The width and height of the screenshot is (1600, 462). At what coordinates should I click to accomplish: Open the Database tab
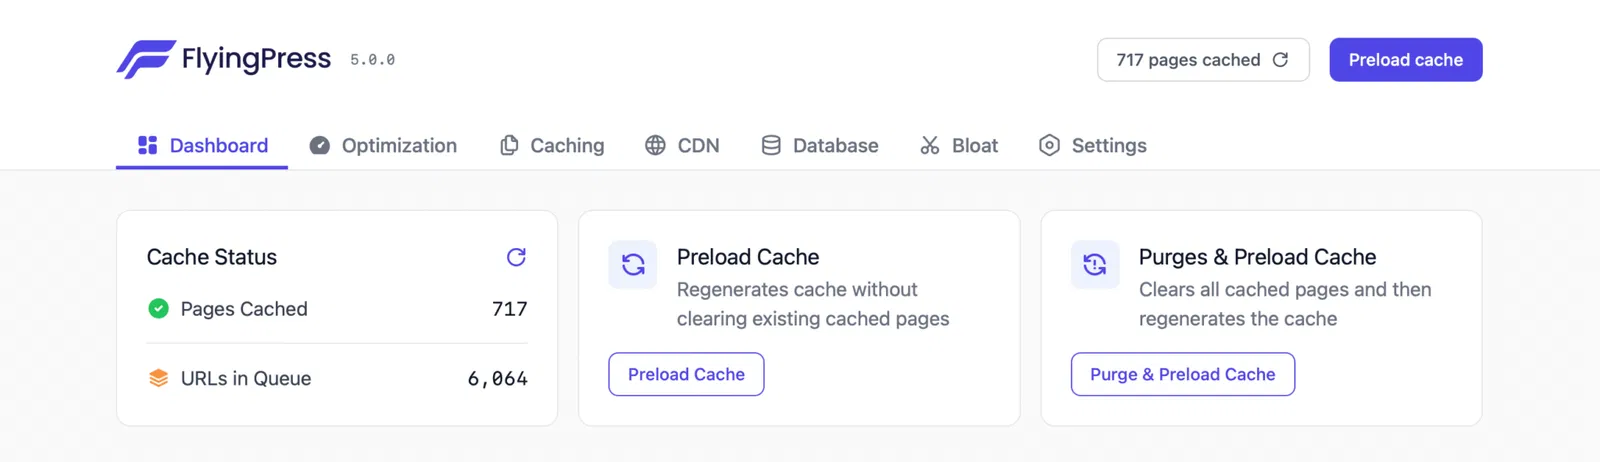(820, 145)
